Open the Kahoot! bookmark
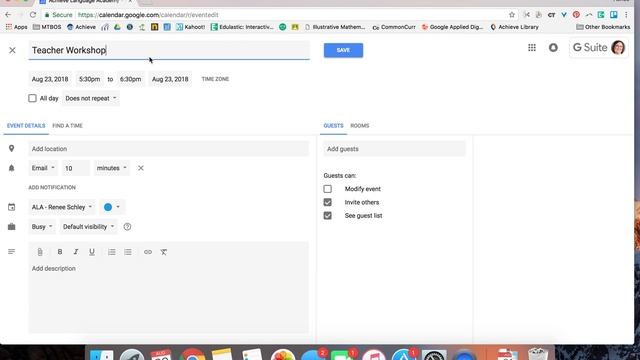The width and height of the screenshot is (640, 360). (191, 27)
